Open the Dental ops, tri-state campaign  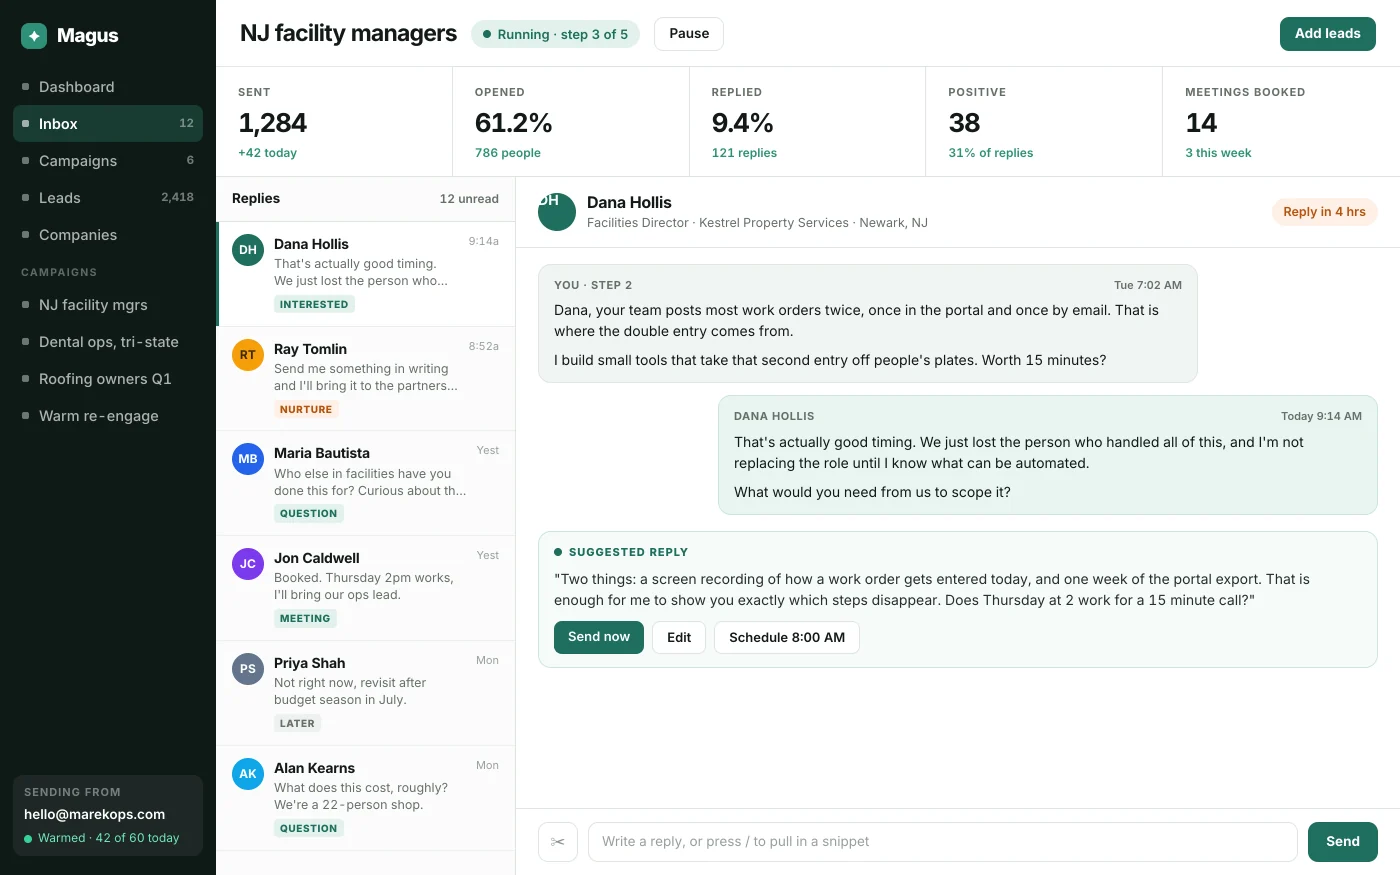coord(108,342)
